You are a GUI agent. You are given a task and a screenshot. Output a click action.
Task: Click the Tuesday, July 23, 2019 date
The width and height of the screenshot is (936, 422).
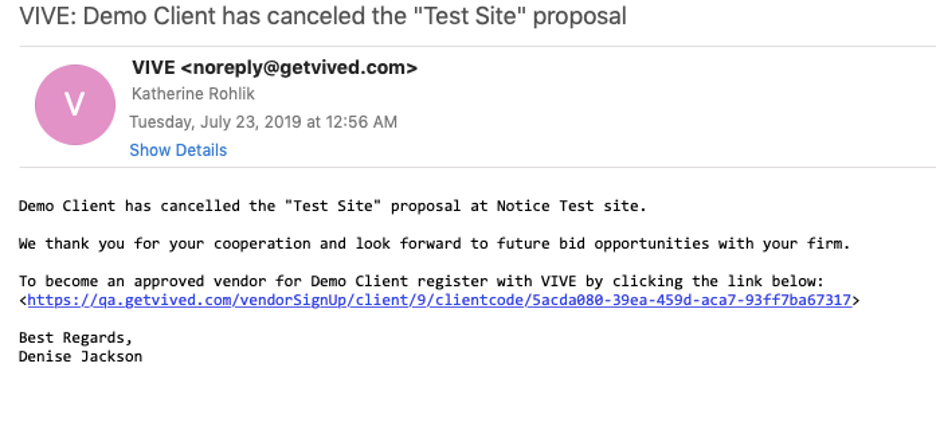pos(215,122)
